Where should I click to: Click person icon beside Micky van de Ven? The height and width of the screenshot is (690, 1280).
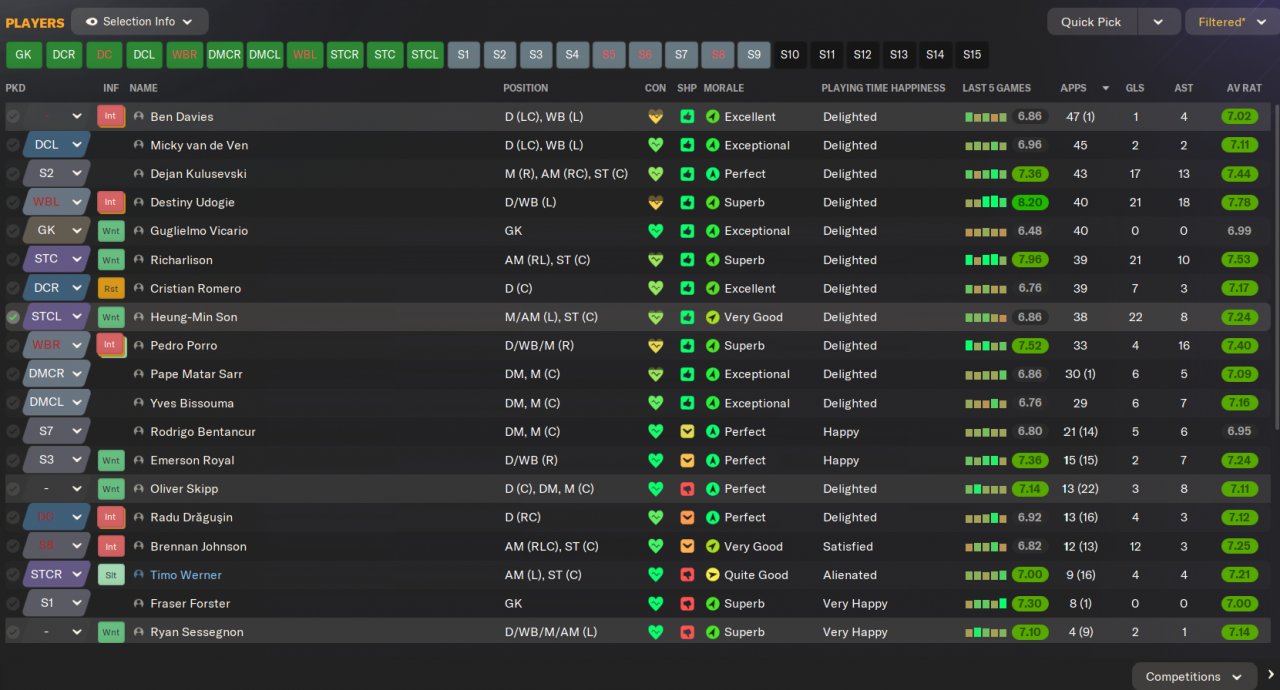tap(139, 145)
